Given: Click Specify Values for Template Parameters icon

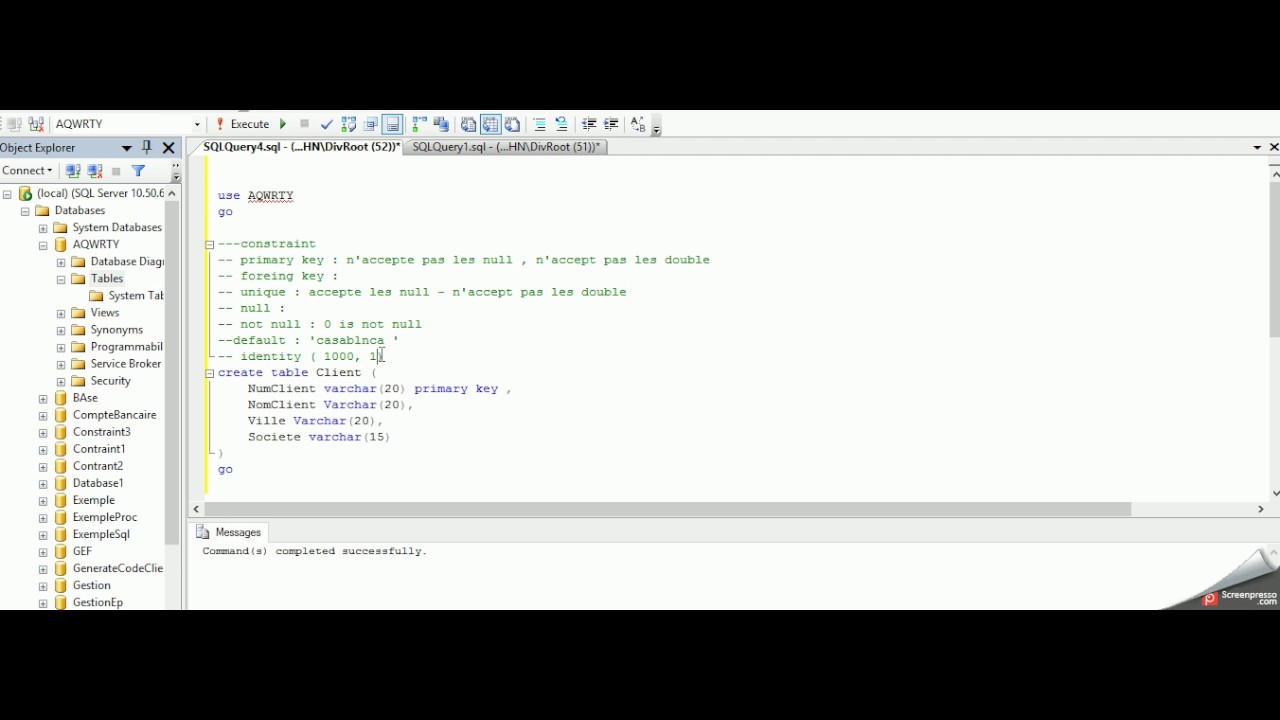Looking at the screenshot, I should pos(638,124).
